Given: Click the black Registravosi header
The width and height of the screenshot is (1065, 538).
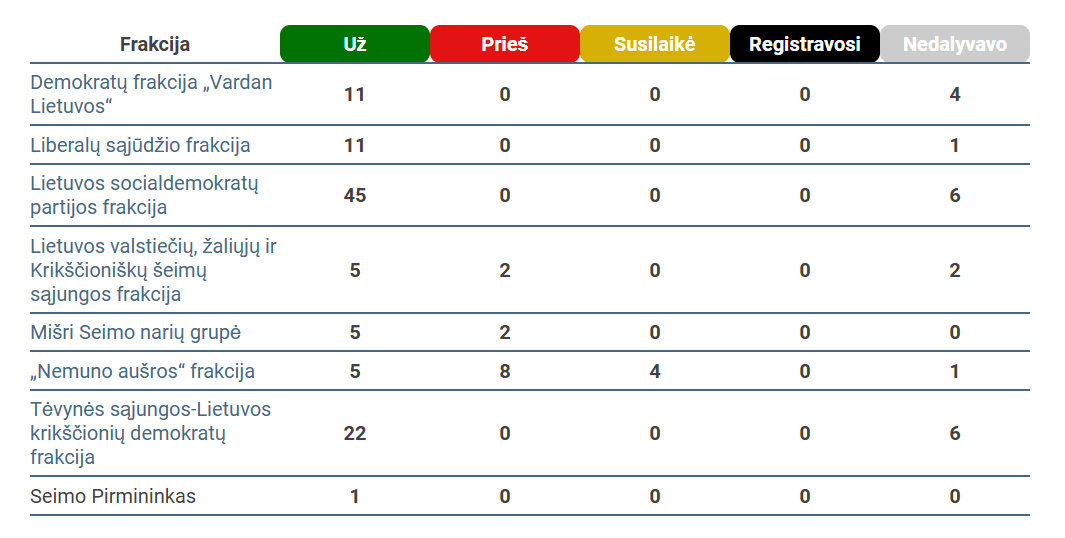Looking at the screenshot, I should [805, 44].
